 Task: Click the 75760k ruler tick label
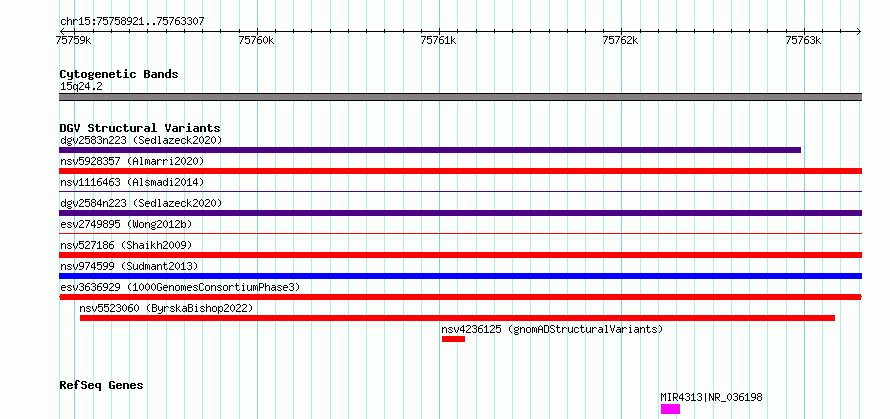257,40
